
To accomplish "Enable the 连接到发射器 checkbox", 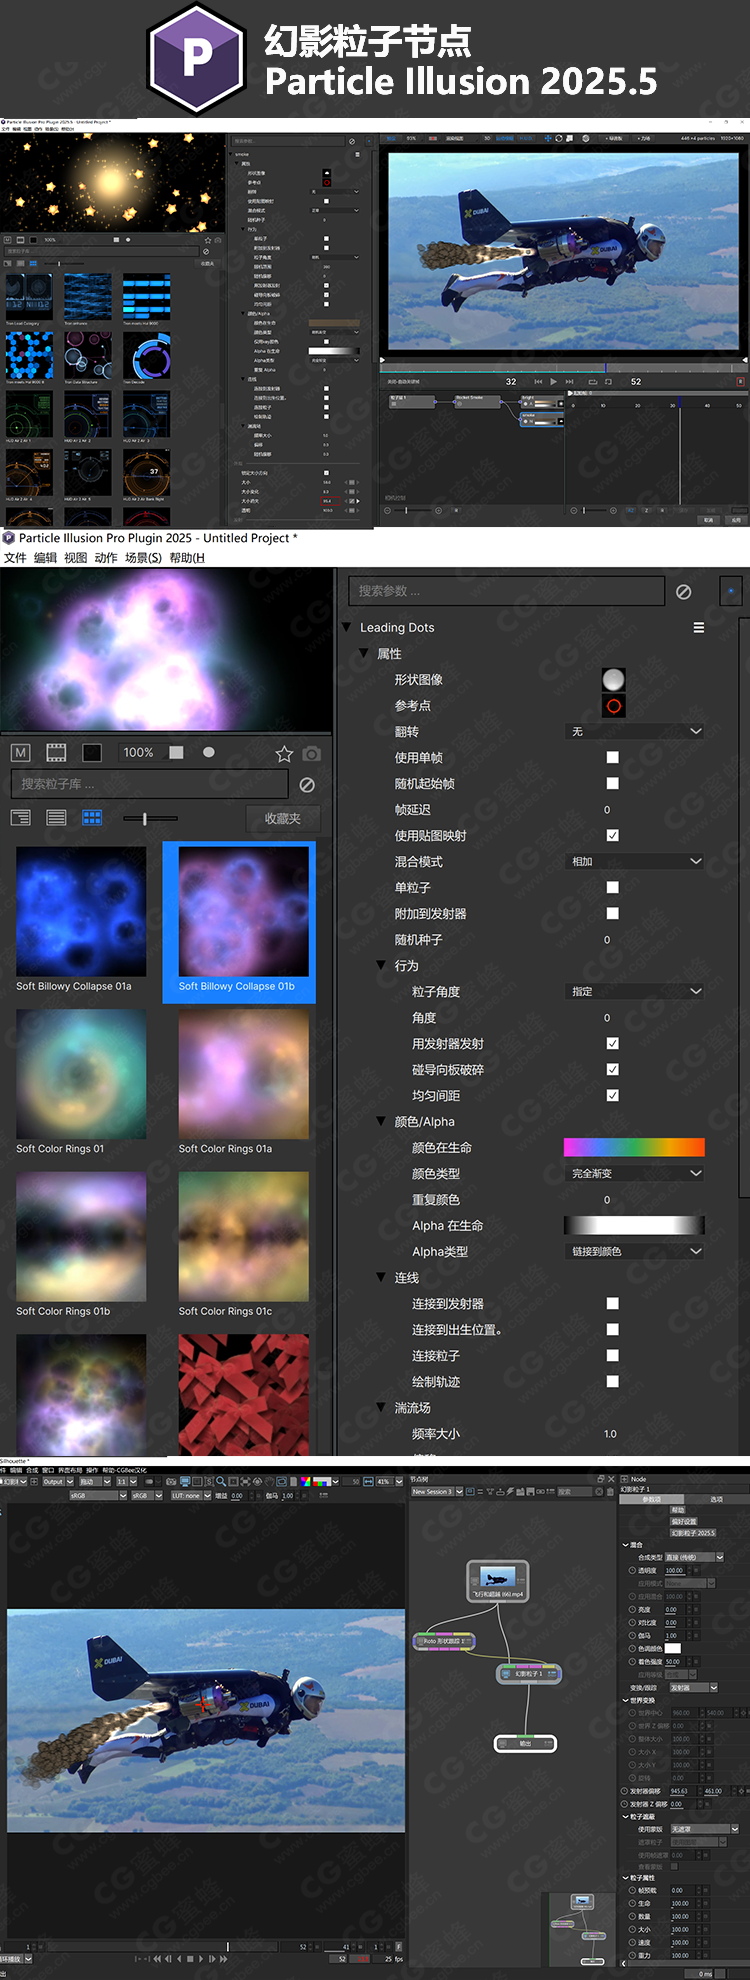I will point(613,1304).
